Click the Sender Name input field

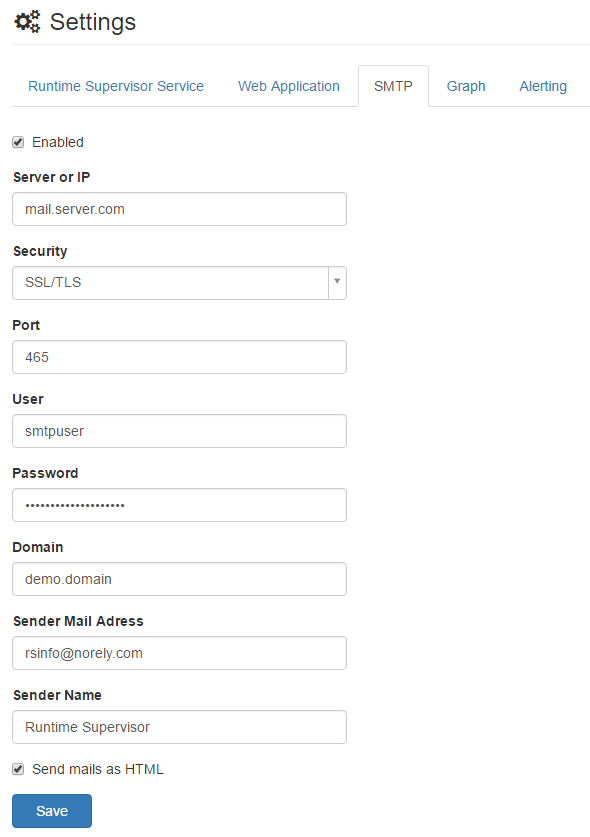click(179, 727)
